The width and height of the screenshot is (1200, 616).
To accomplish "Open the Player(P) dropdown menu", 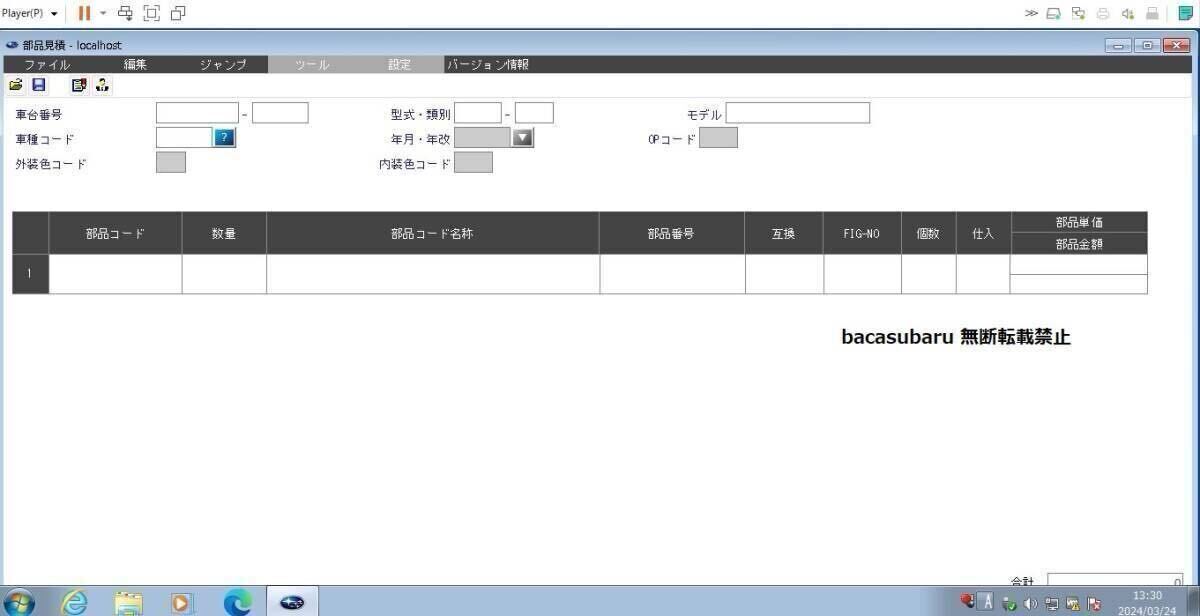I will (x=30, y=13).
